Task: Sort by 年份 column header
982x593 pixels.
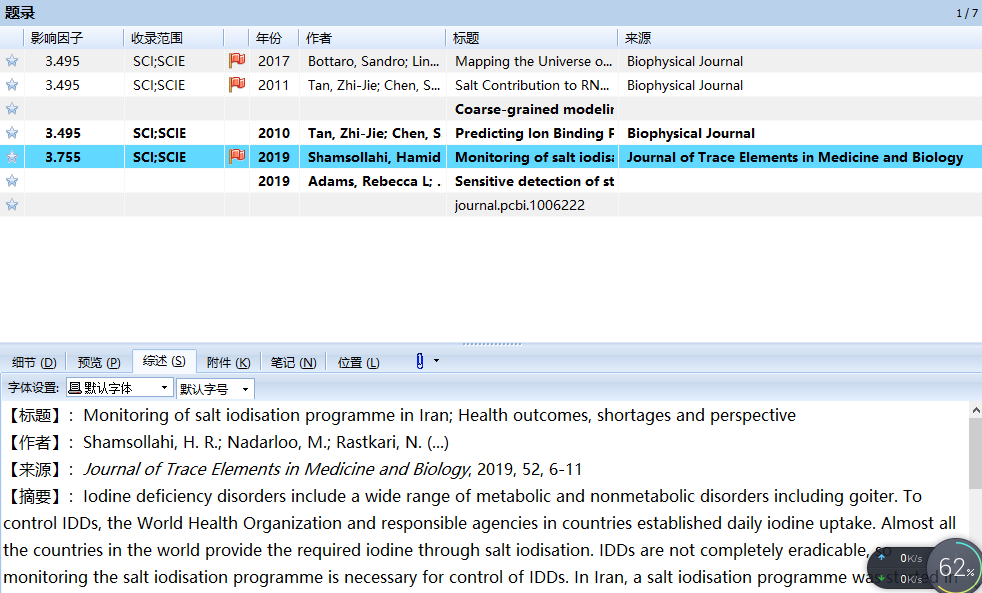Action: point(274,38)
